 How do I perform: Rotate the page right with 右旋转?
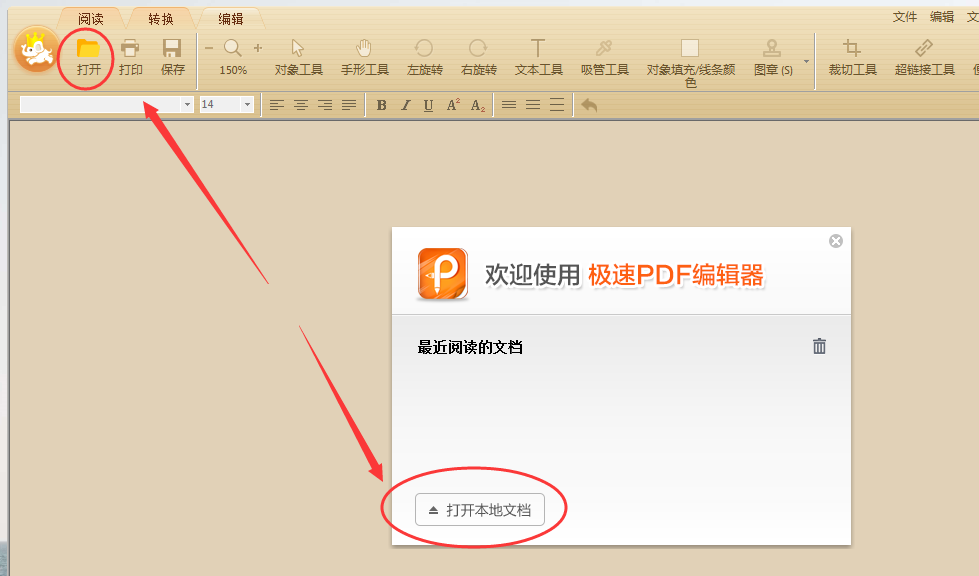point(478,57)
